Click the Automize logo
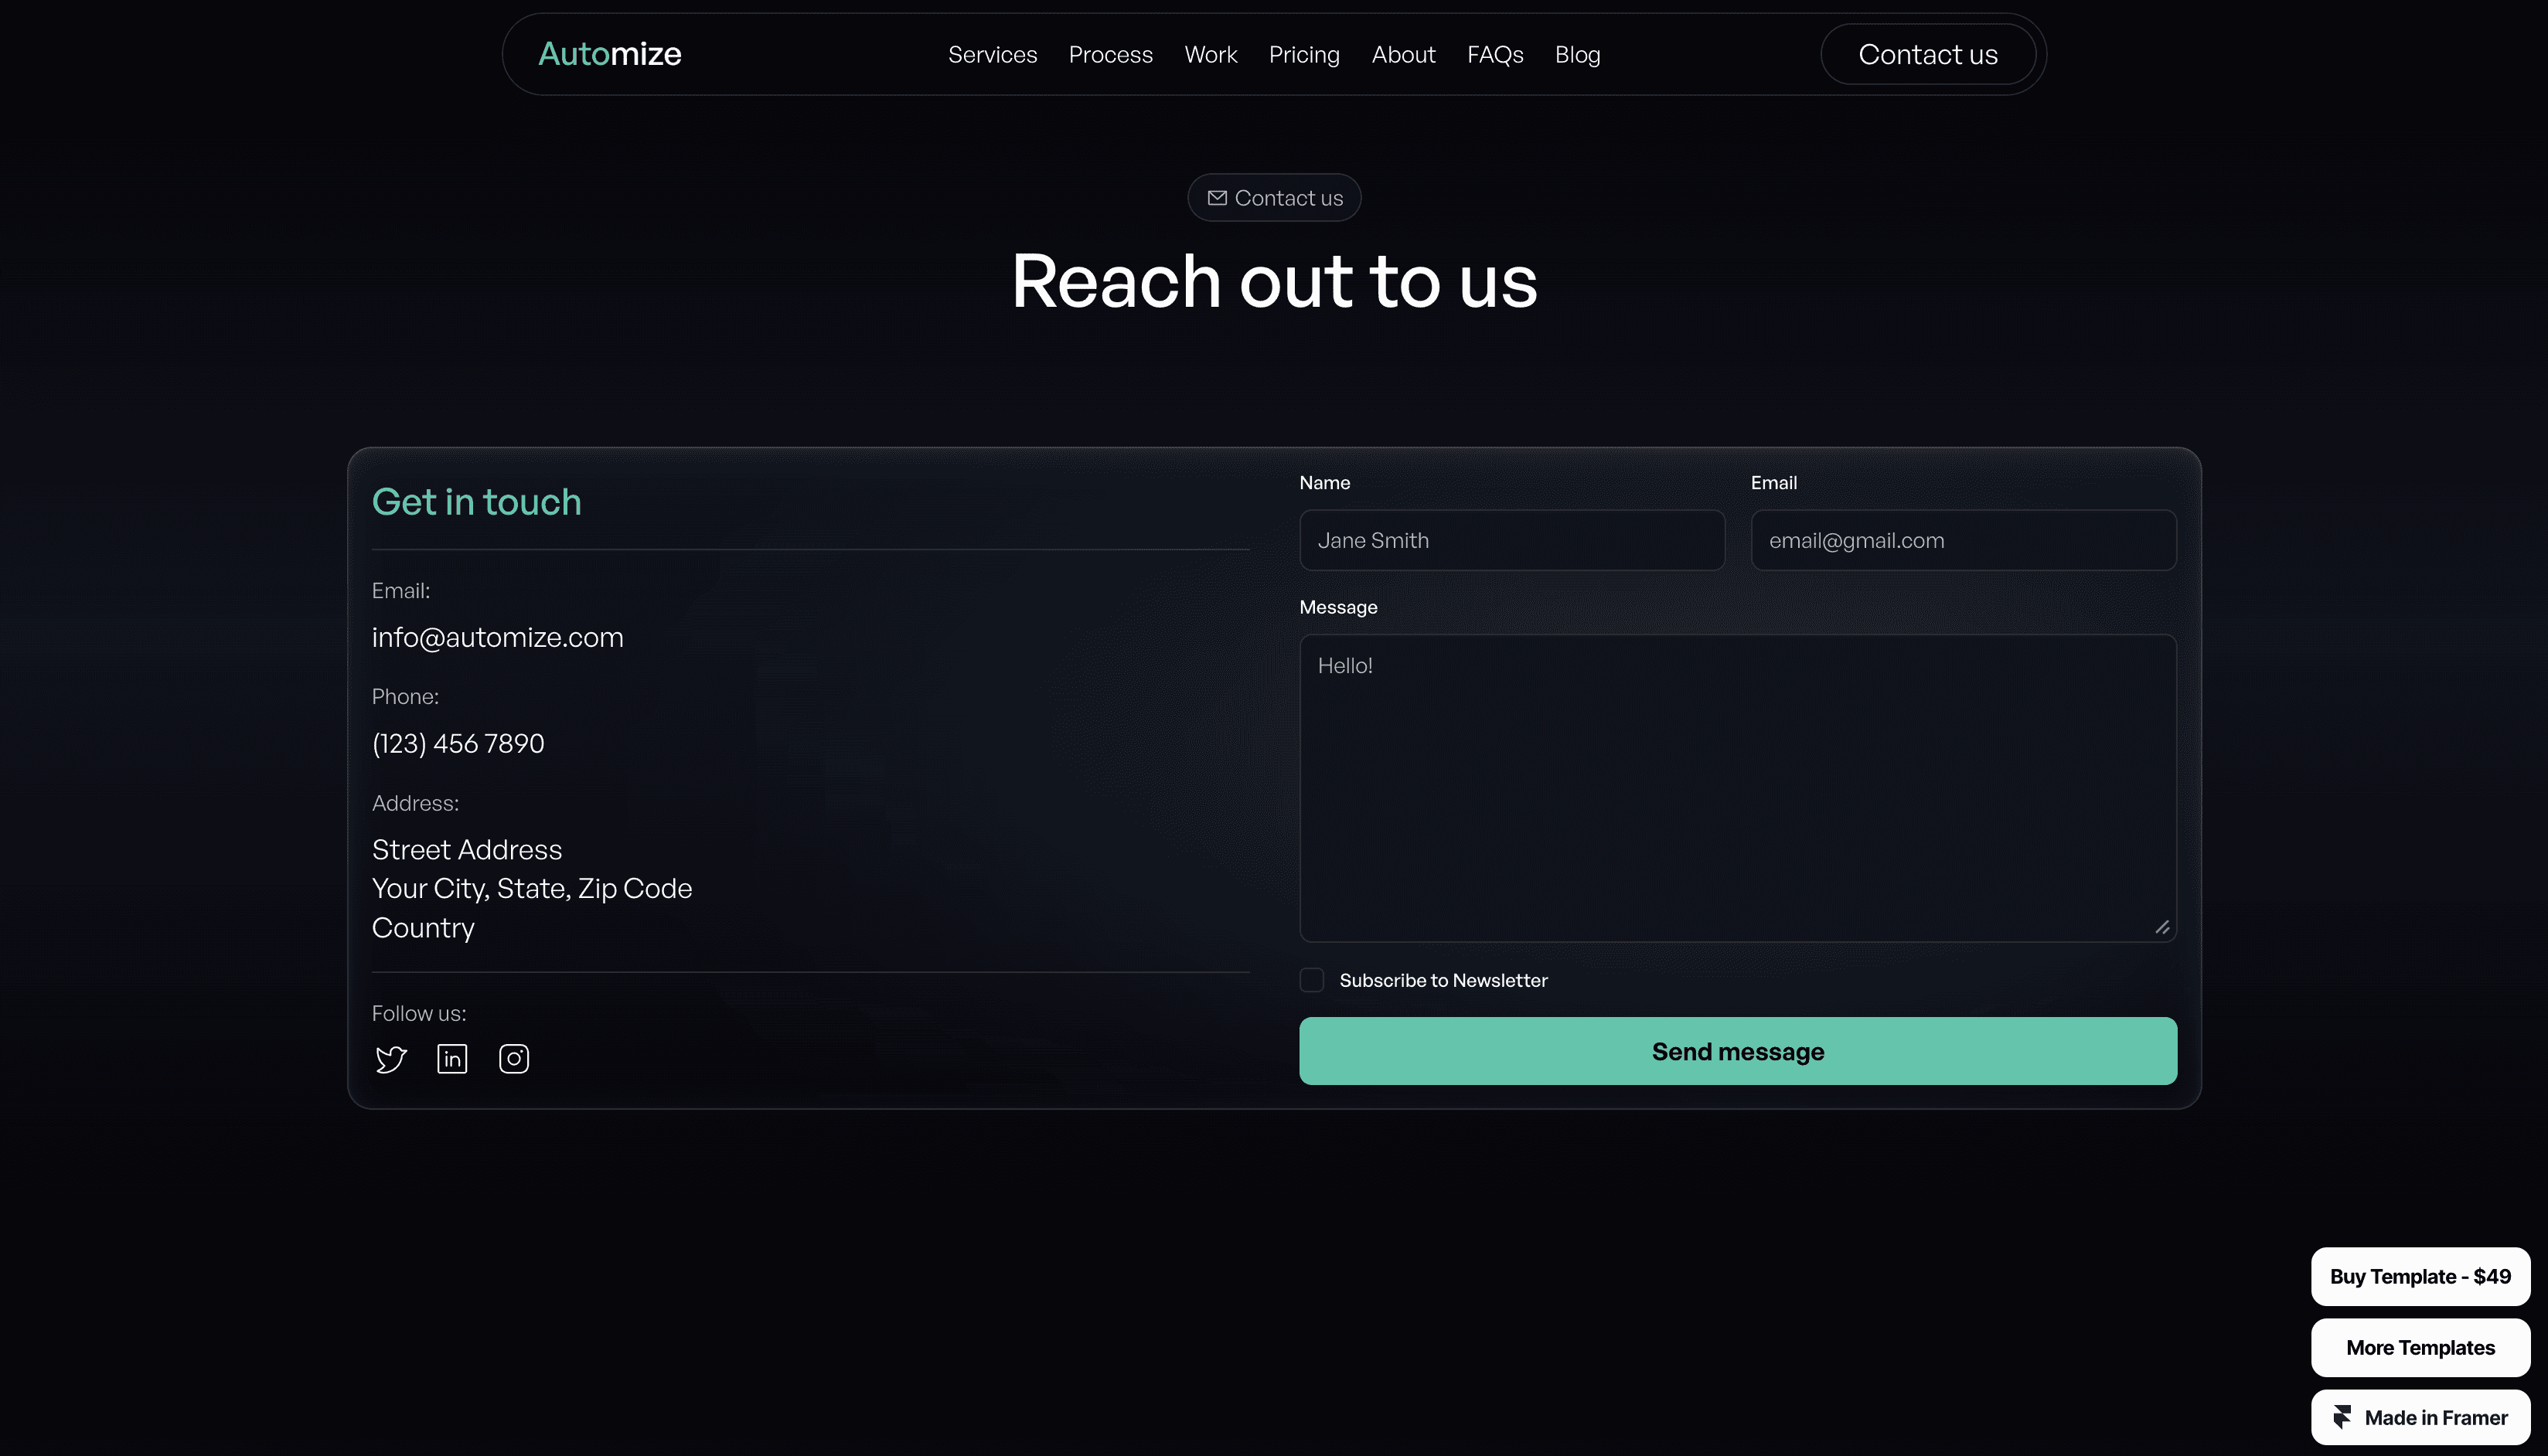This screenshot has width=2548, height=1456. point(610,54)
